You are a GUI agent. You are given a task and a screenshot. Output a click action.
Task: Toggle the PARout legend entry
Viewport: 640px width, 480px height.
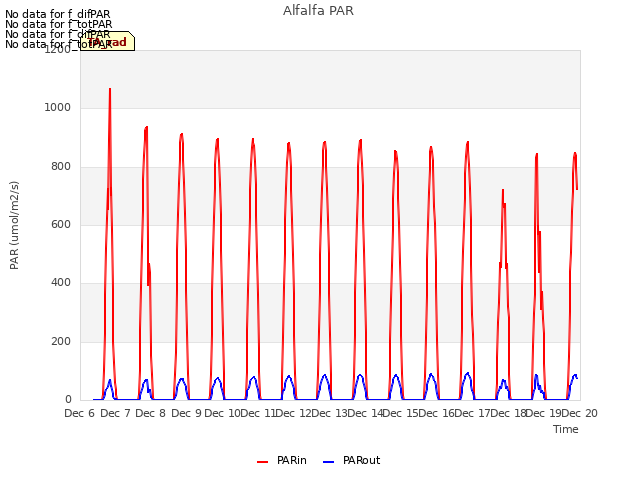(x=351, y=460)
